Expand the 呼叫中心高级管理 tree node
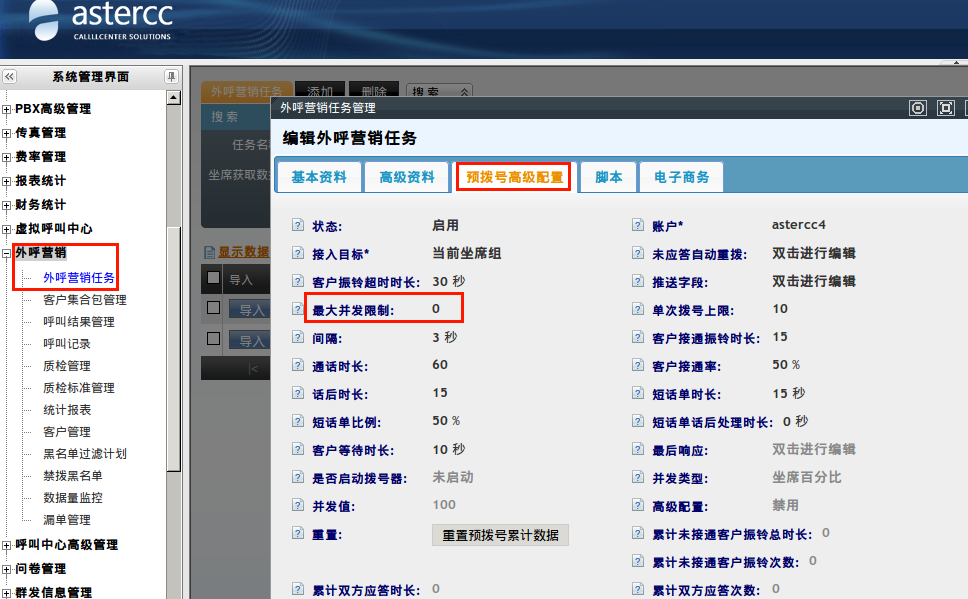Viewport: 968px width, 599px height. tap(7, 546)
